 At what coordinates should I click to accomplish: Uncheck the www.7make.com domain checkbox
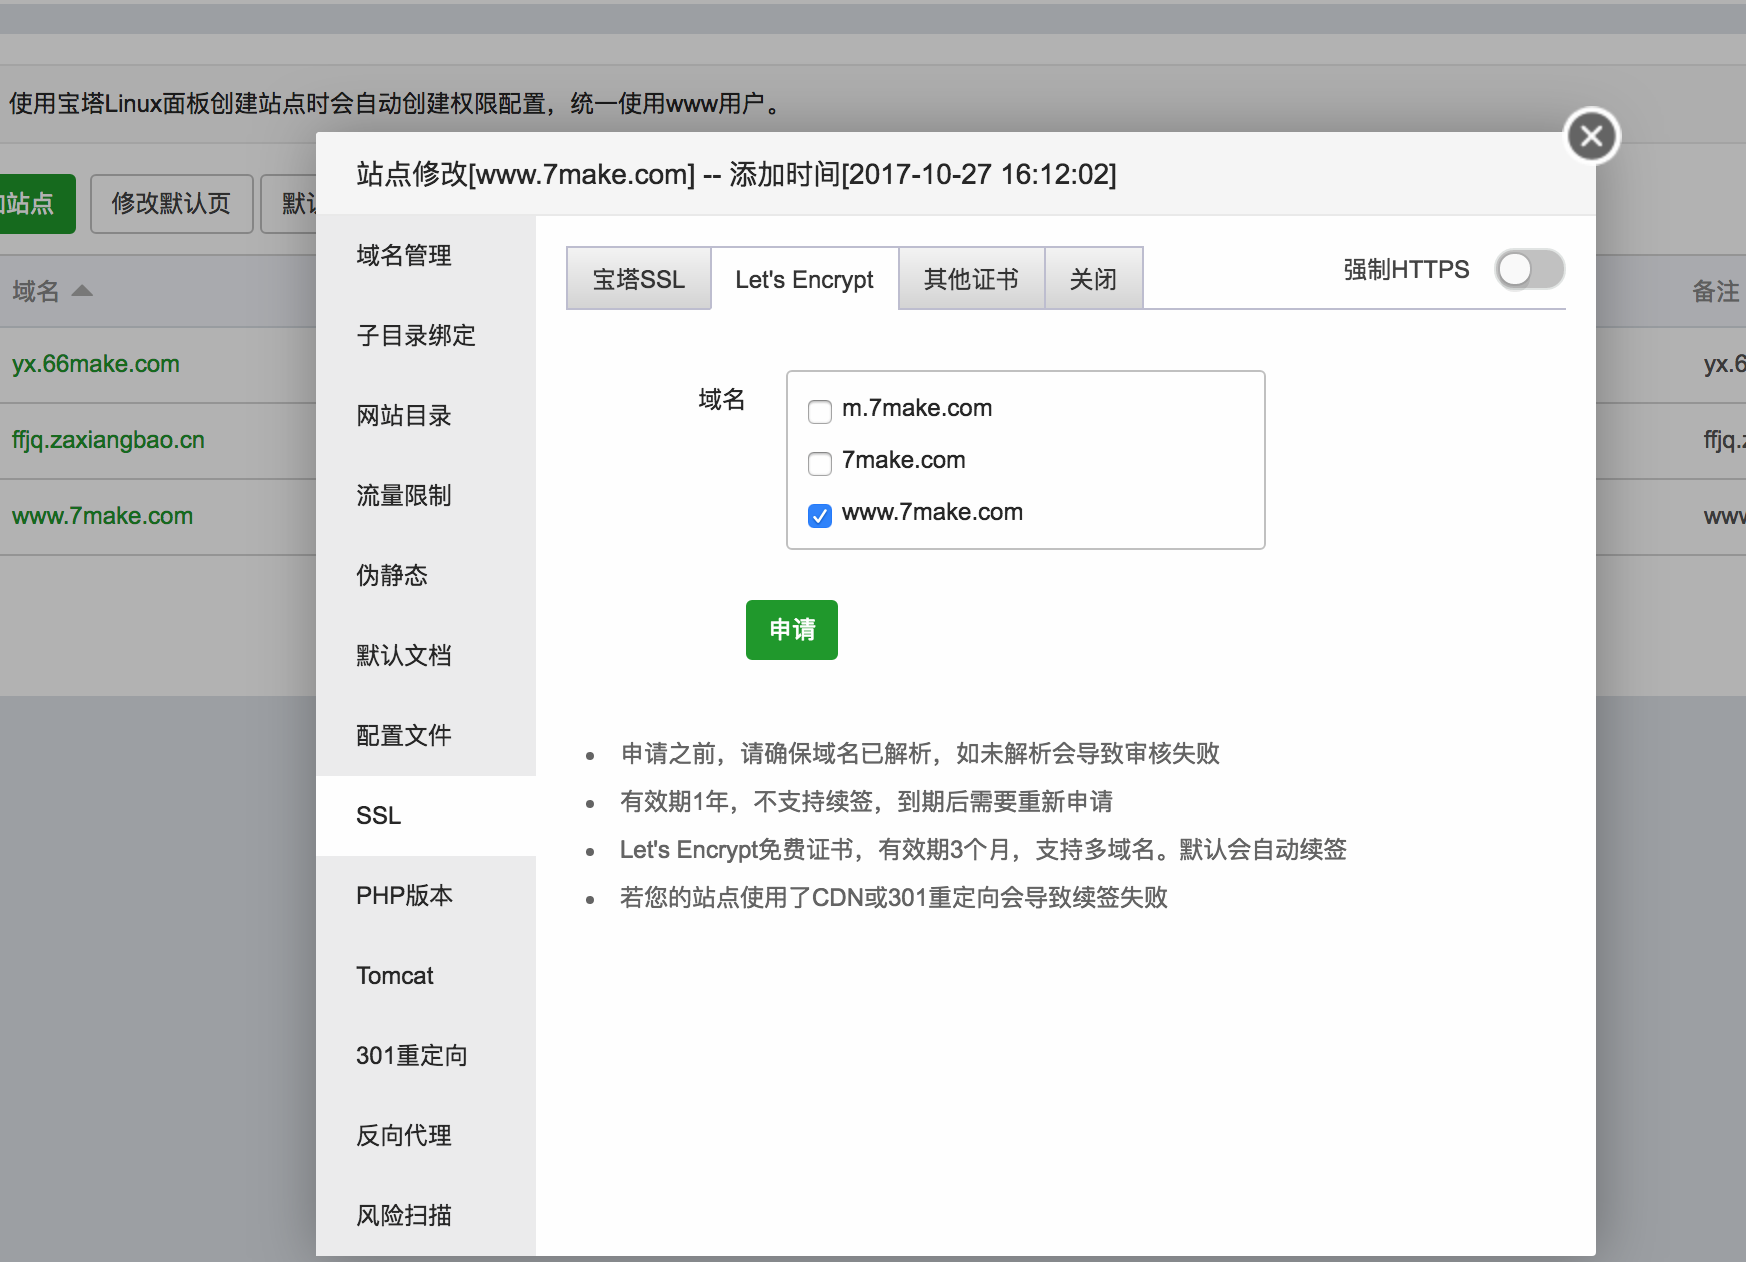point(820,515)
